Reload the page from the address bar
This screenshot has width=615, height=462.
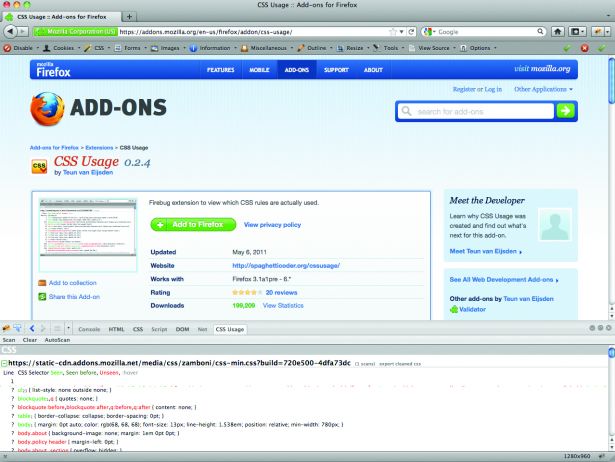[x=411, y=32]
